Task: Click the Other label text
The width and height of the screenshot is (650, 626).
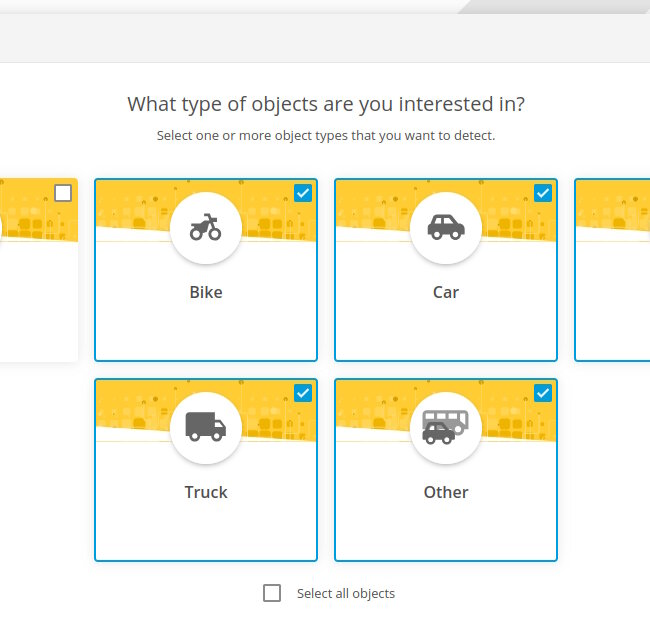Action: tap(446, 492)
